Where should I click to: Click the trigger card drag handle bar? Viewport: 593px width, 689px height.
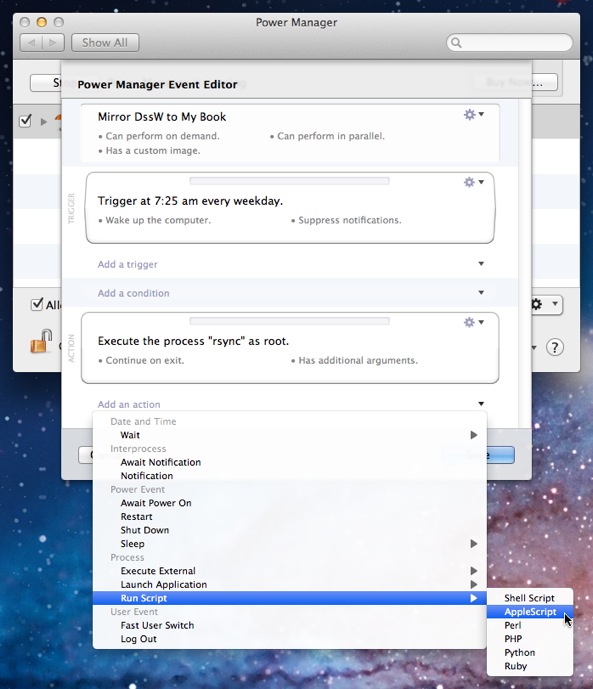tap(289, 181)
